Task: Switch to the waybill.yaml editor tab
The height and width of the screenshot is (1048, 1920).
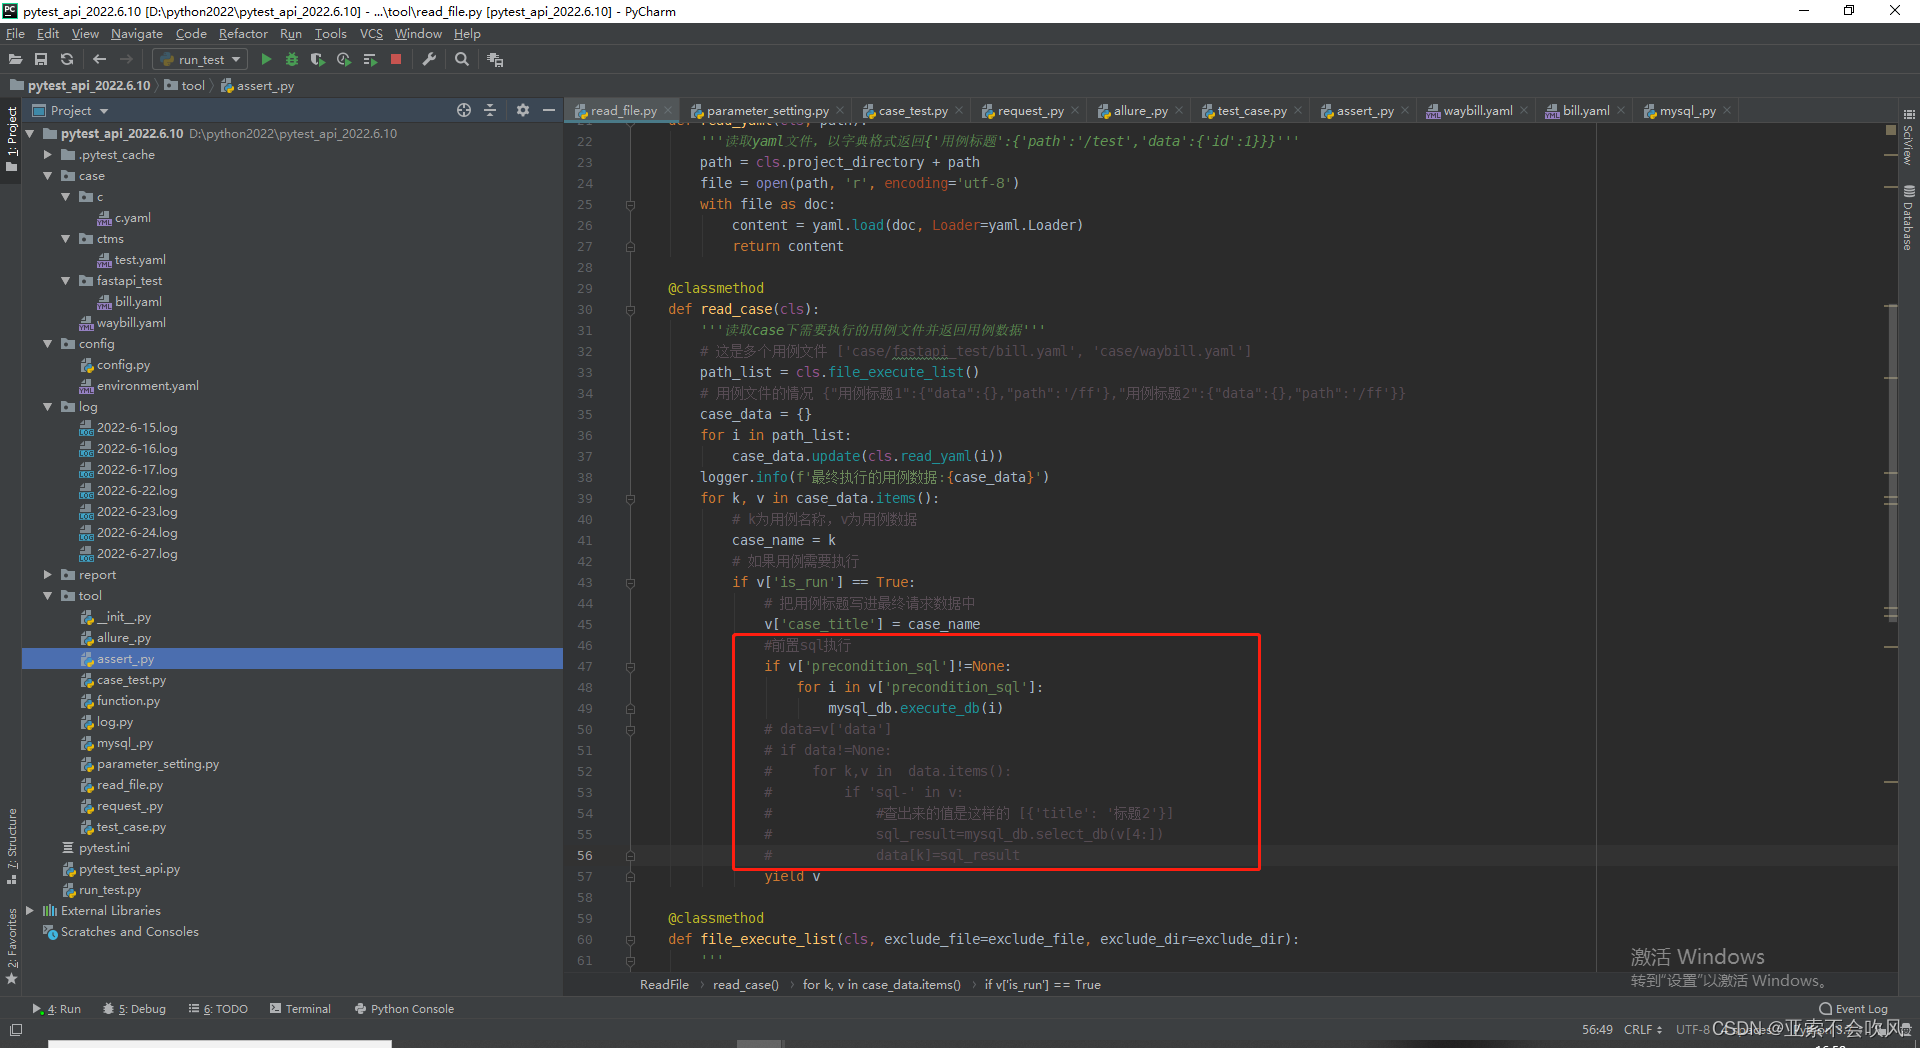Action: [1477, 111]
